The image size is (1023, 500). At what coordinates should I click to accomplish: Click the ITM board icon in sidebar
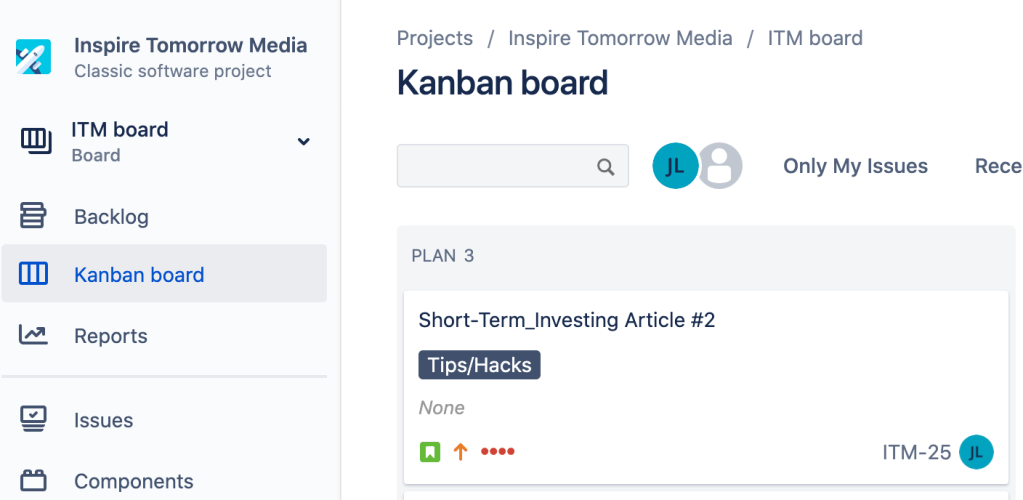coord(36,141)
